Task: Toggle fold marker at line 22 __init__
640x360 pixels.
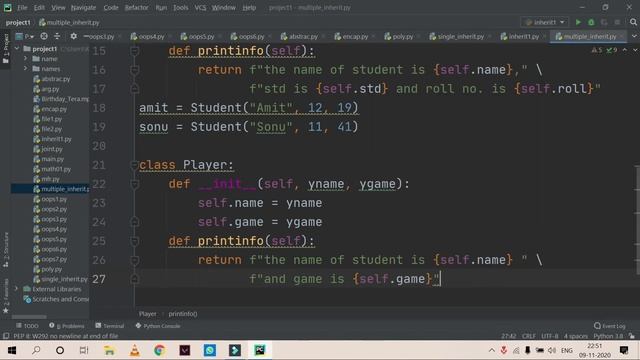Action: point(134,184)
